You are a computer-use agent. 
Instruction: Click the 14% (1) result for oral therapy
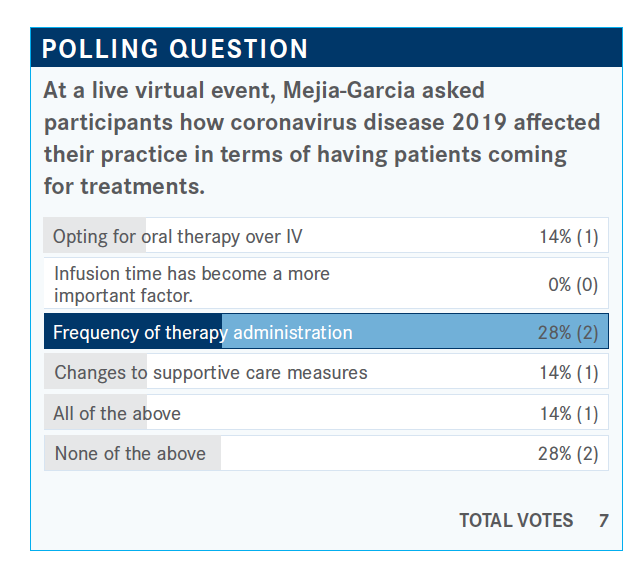568,237
